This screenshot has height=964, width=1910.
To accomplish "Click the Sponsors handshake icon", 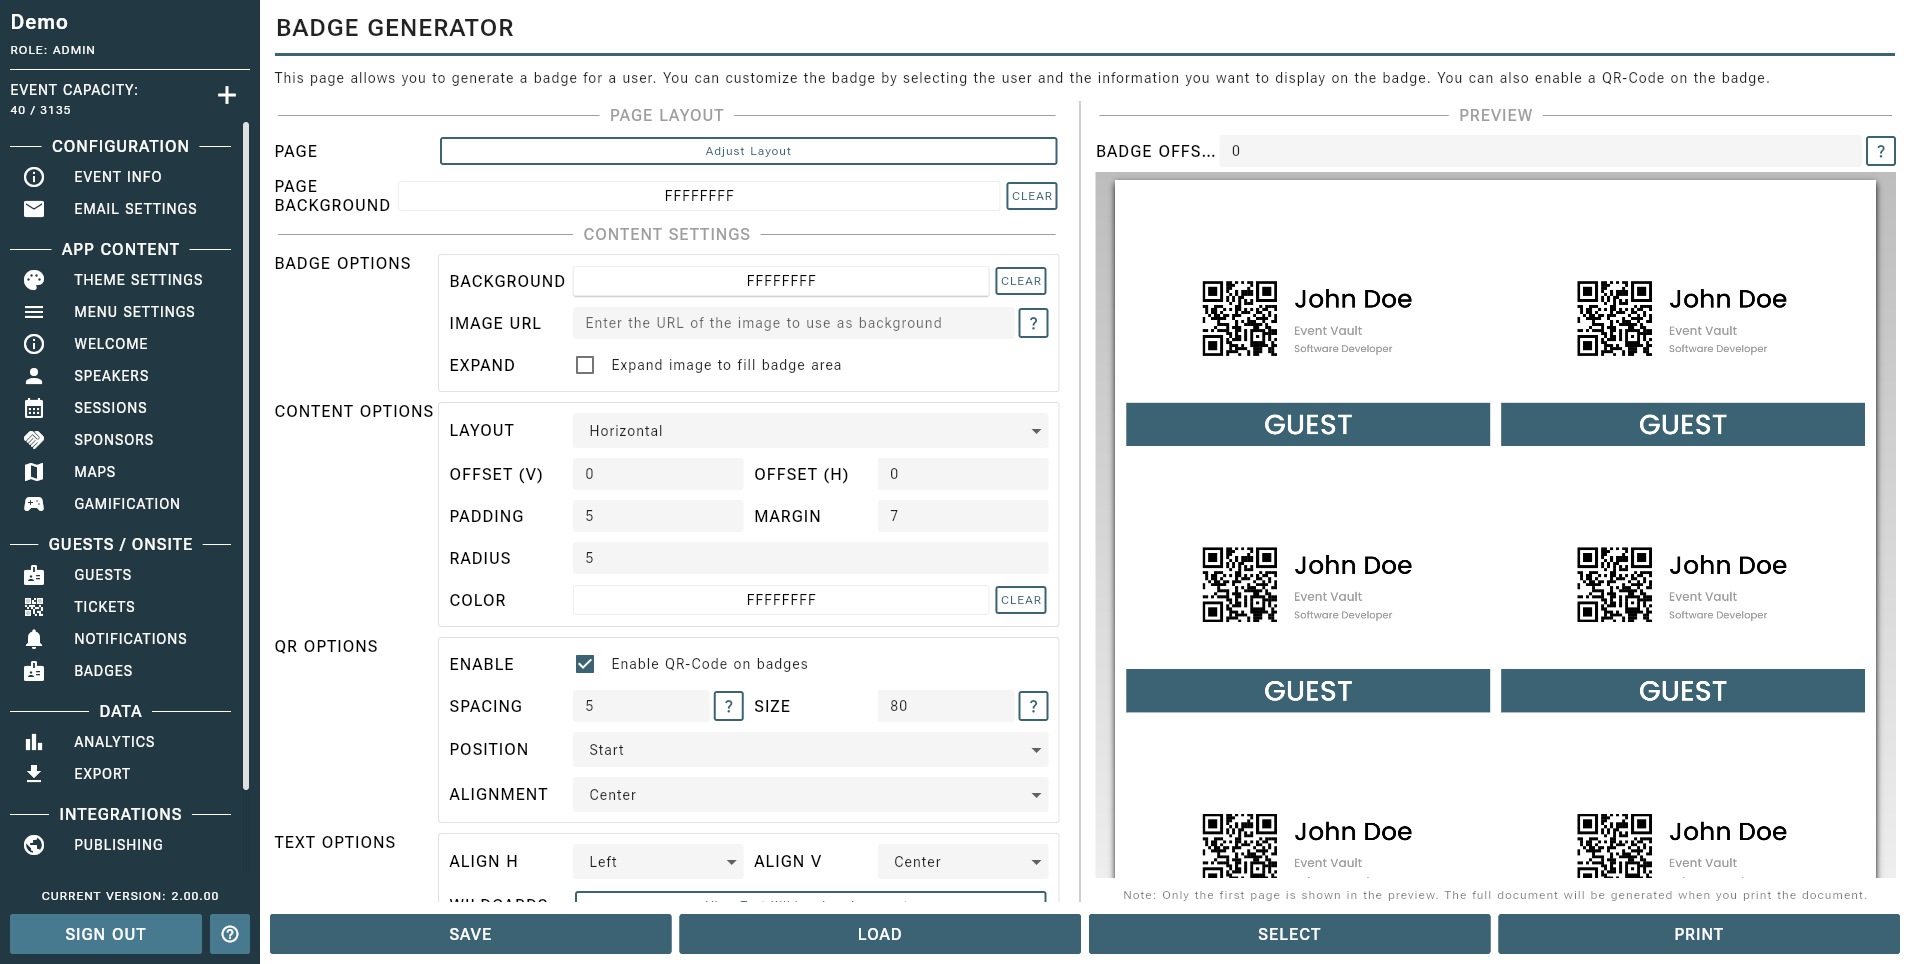I will [x=34, y=440].
